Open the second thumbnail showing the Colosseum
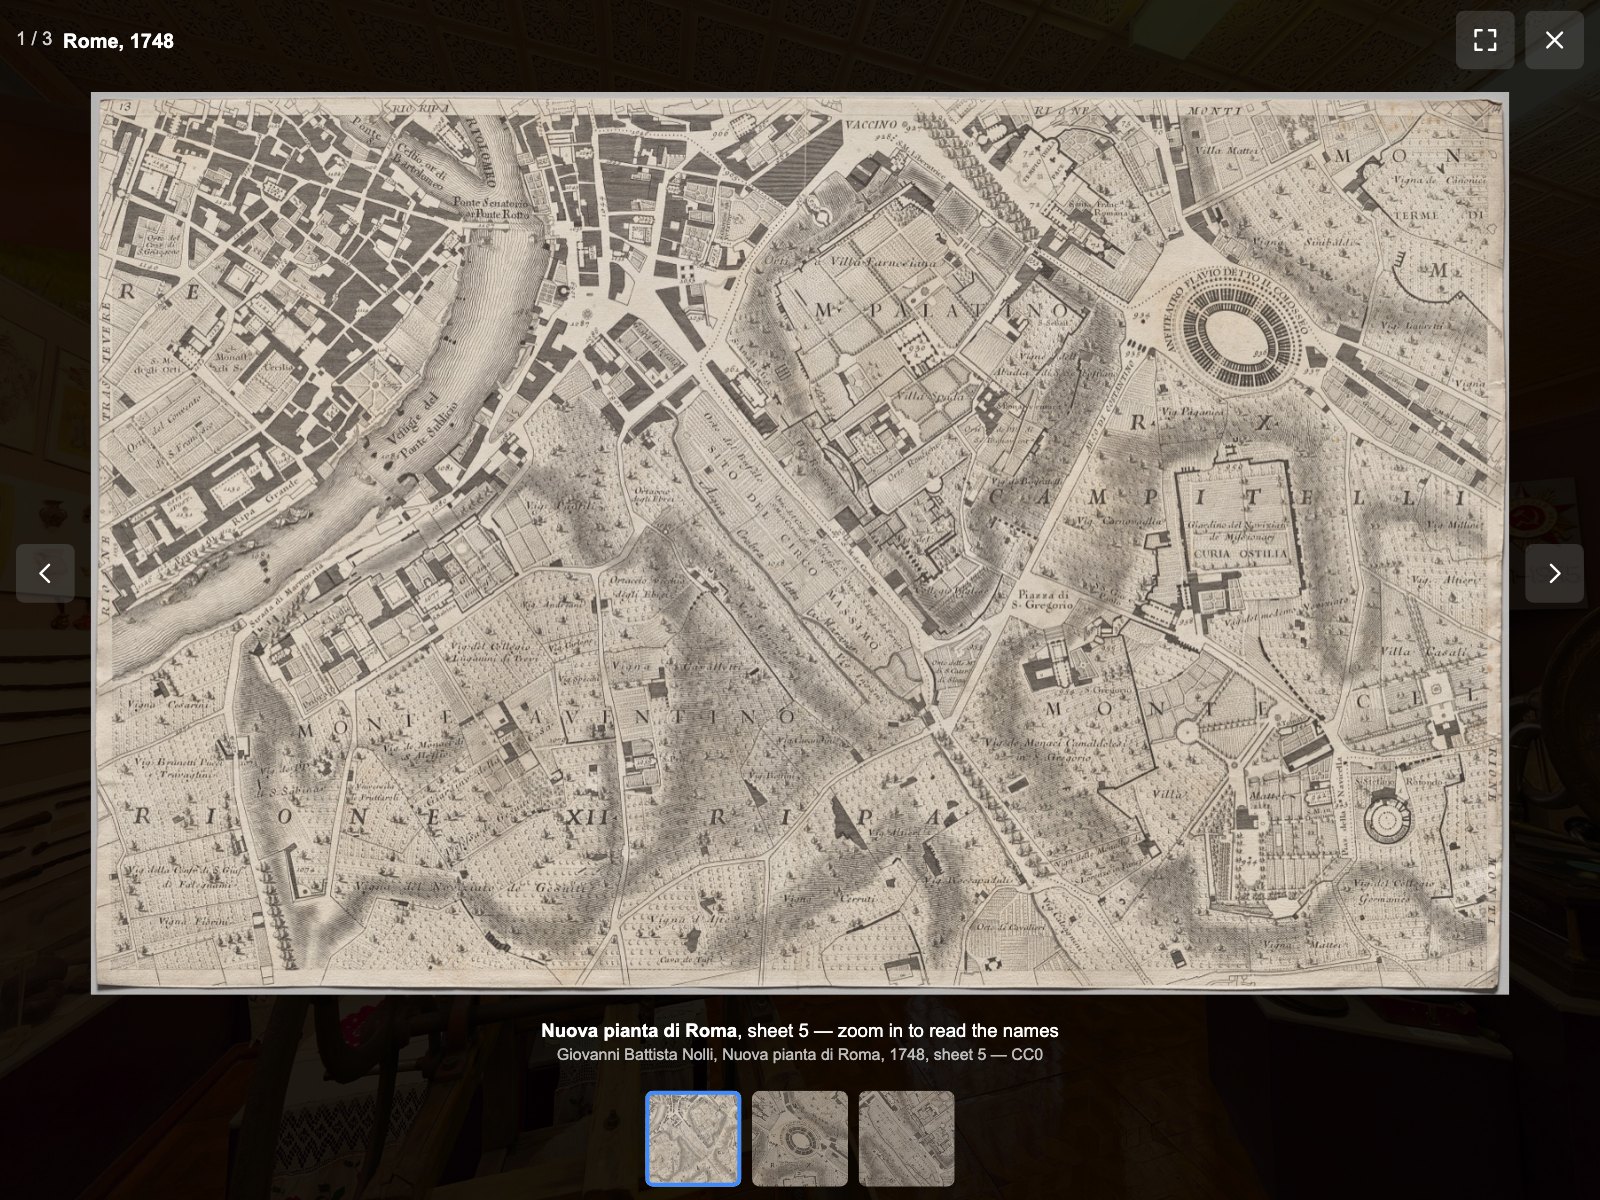 click(x=800, y=1138)
